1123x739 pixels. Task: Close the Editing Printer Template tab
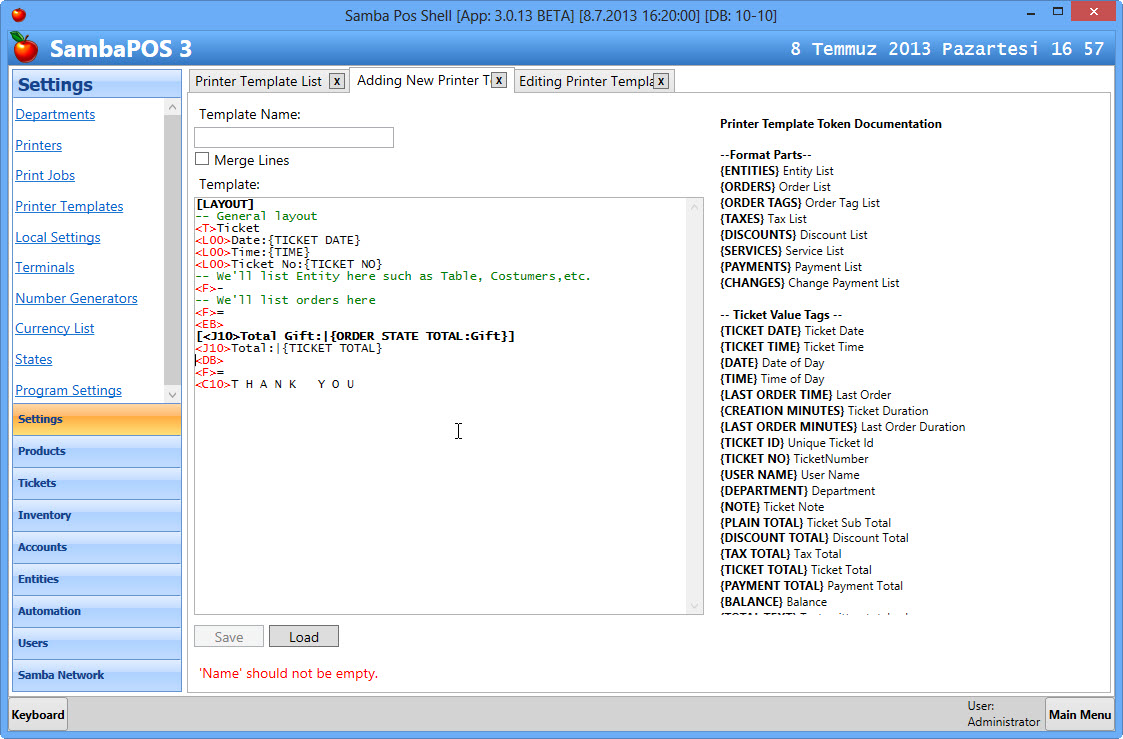(661, 81)
